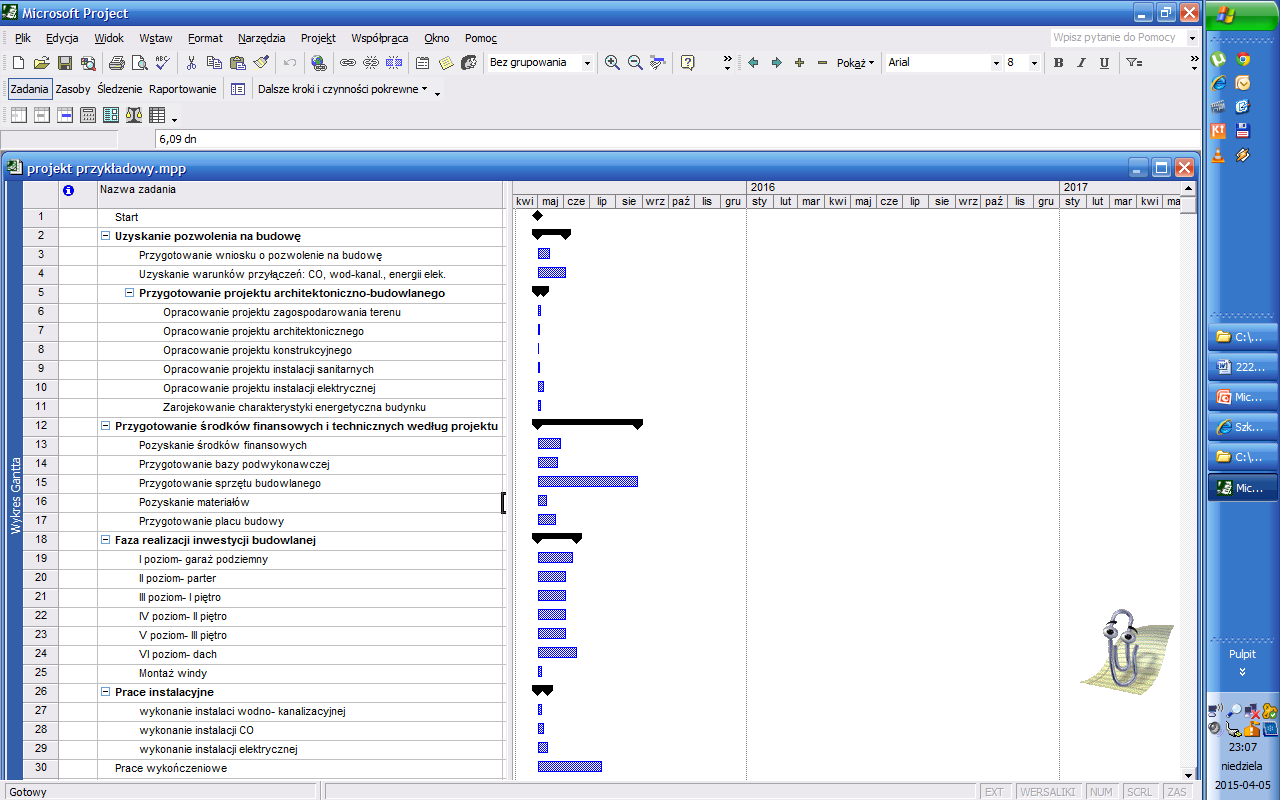Unlink tasks with the broken chain icon
1280x800 pixels.
point(371,63)
